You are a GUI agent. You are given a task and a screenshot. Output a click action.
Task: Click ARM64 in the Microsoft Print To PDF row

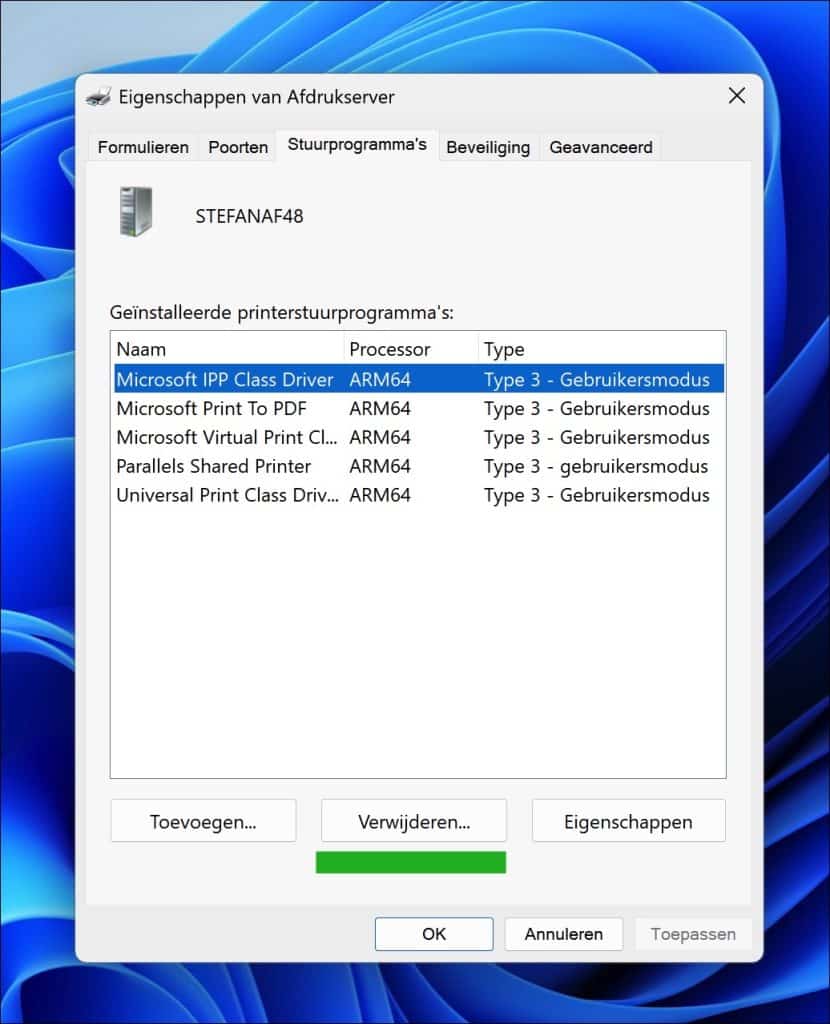(x=379, y=408)
